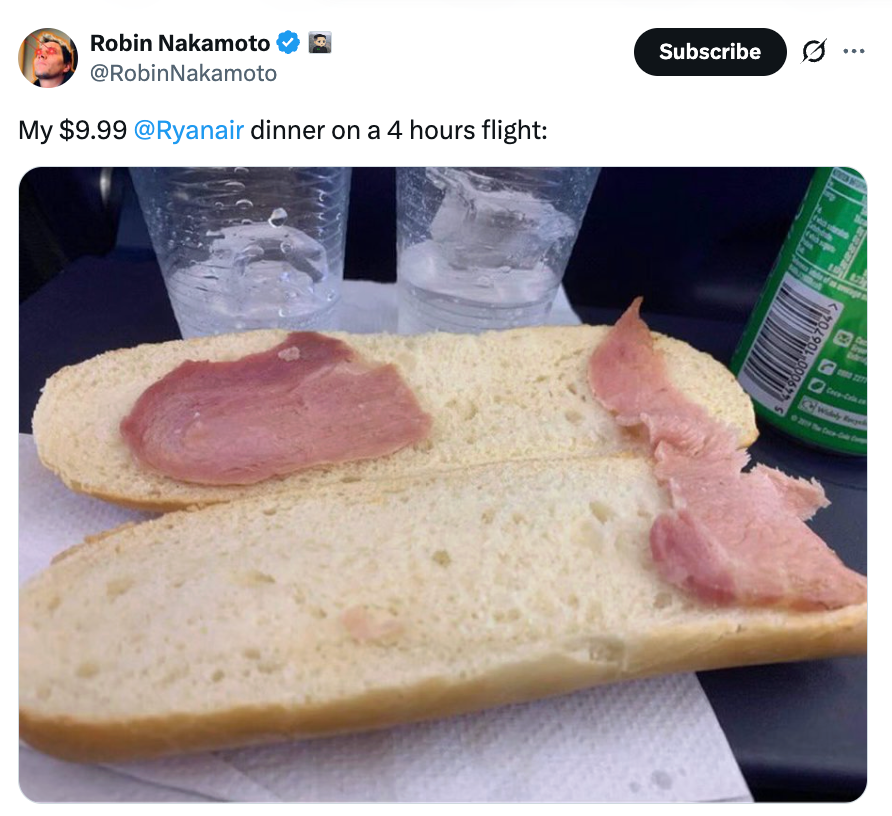
Task: Open the Grok slashed-circle icon
Action: [813, 51]
